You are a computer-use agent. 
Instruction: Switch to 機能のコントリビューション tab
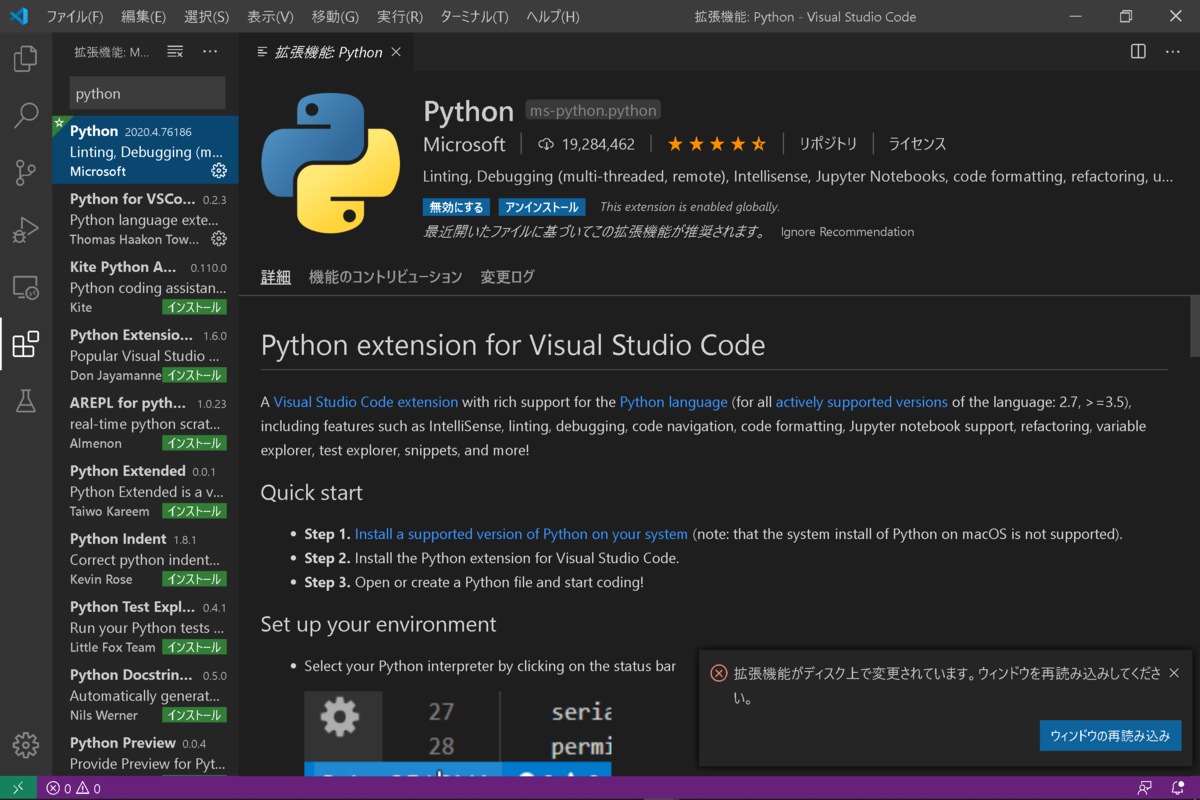tap(385, 277)
